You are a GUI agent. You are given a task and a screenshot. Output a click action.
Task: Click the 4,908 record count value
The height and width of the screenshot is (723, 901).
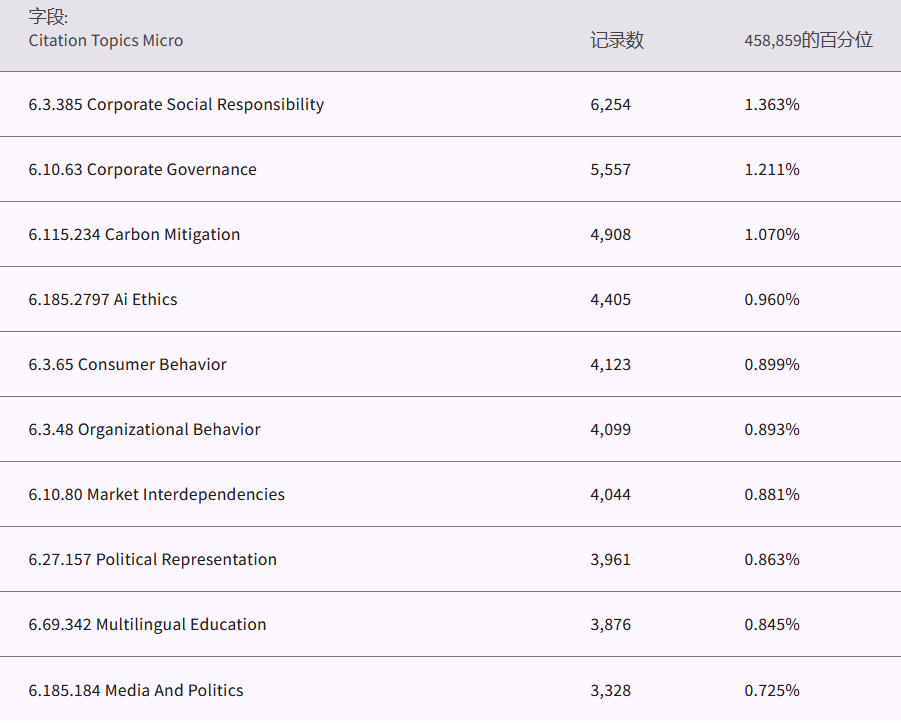610,235
